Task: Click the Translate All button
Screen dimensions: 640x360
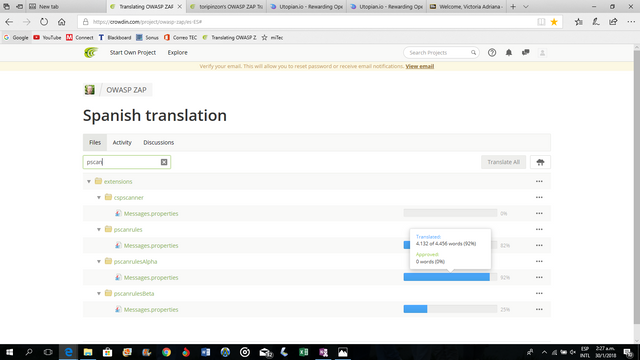Action: [503, 162]
